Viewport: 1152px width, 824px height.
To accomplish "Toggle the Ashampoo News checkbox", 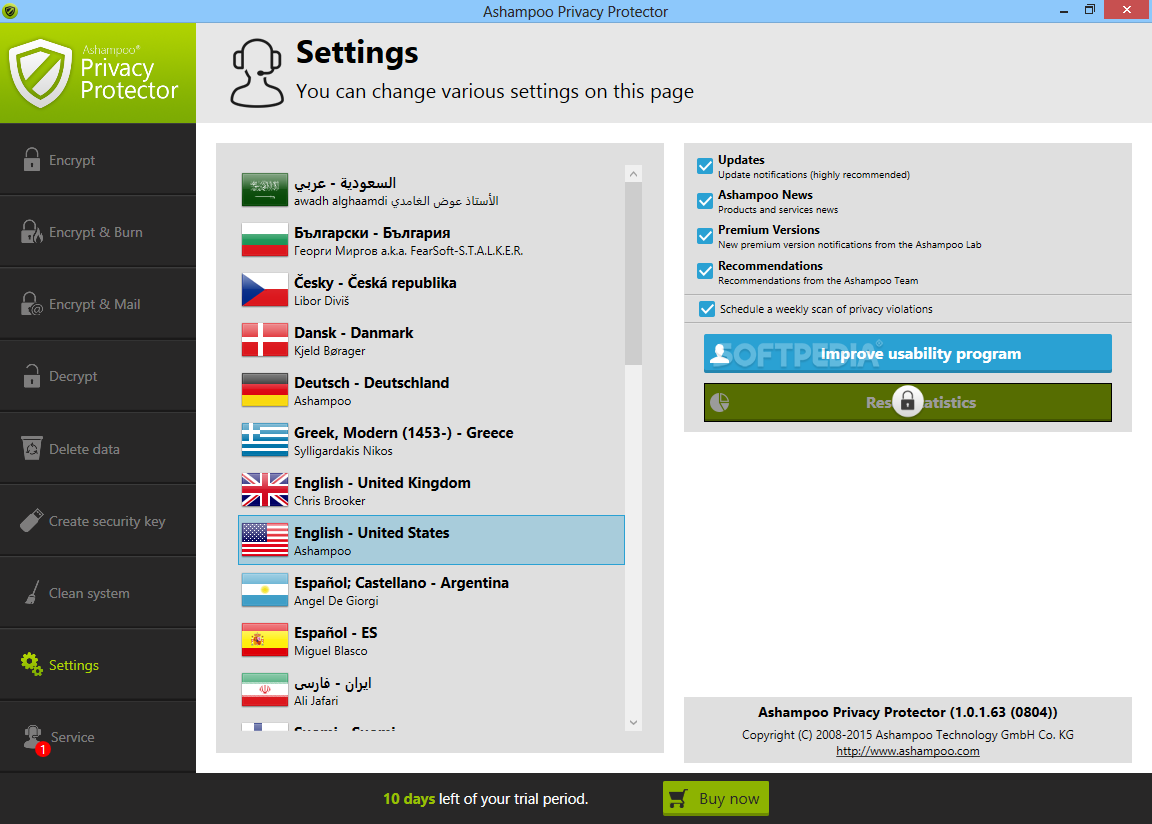I will (x=705, y=201).
